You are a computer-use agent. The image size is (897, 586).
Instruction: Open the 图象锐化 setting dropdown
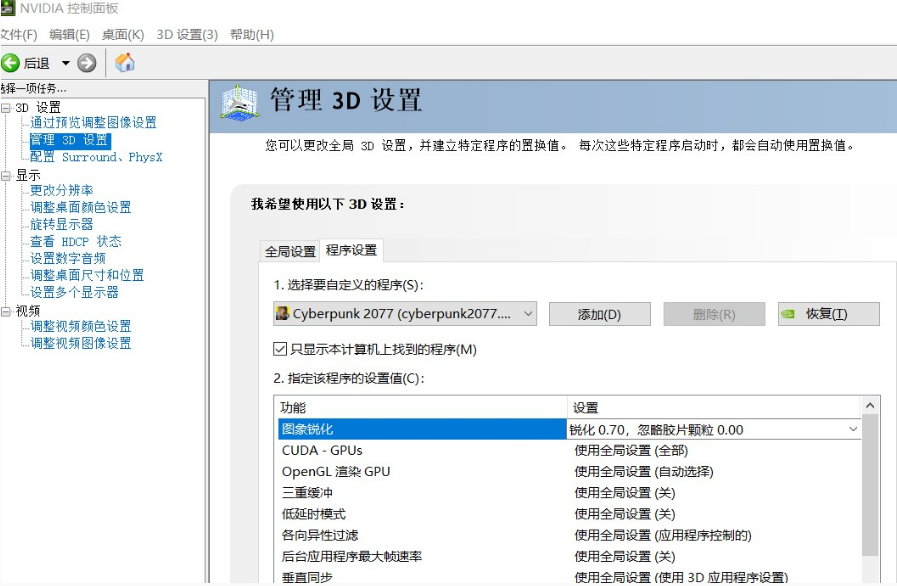tap(855, 429)
